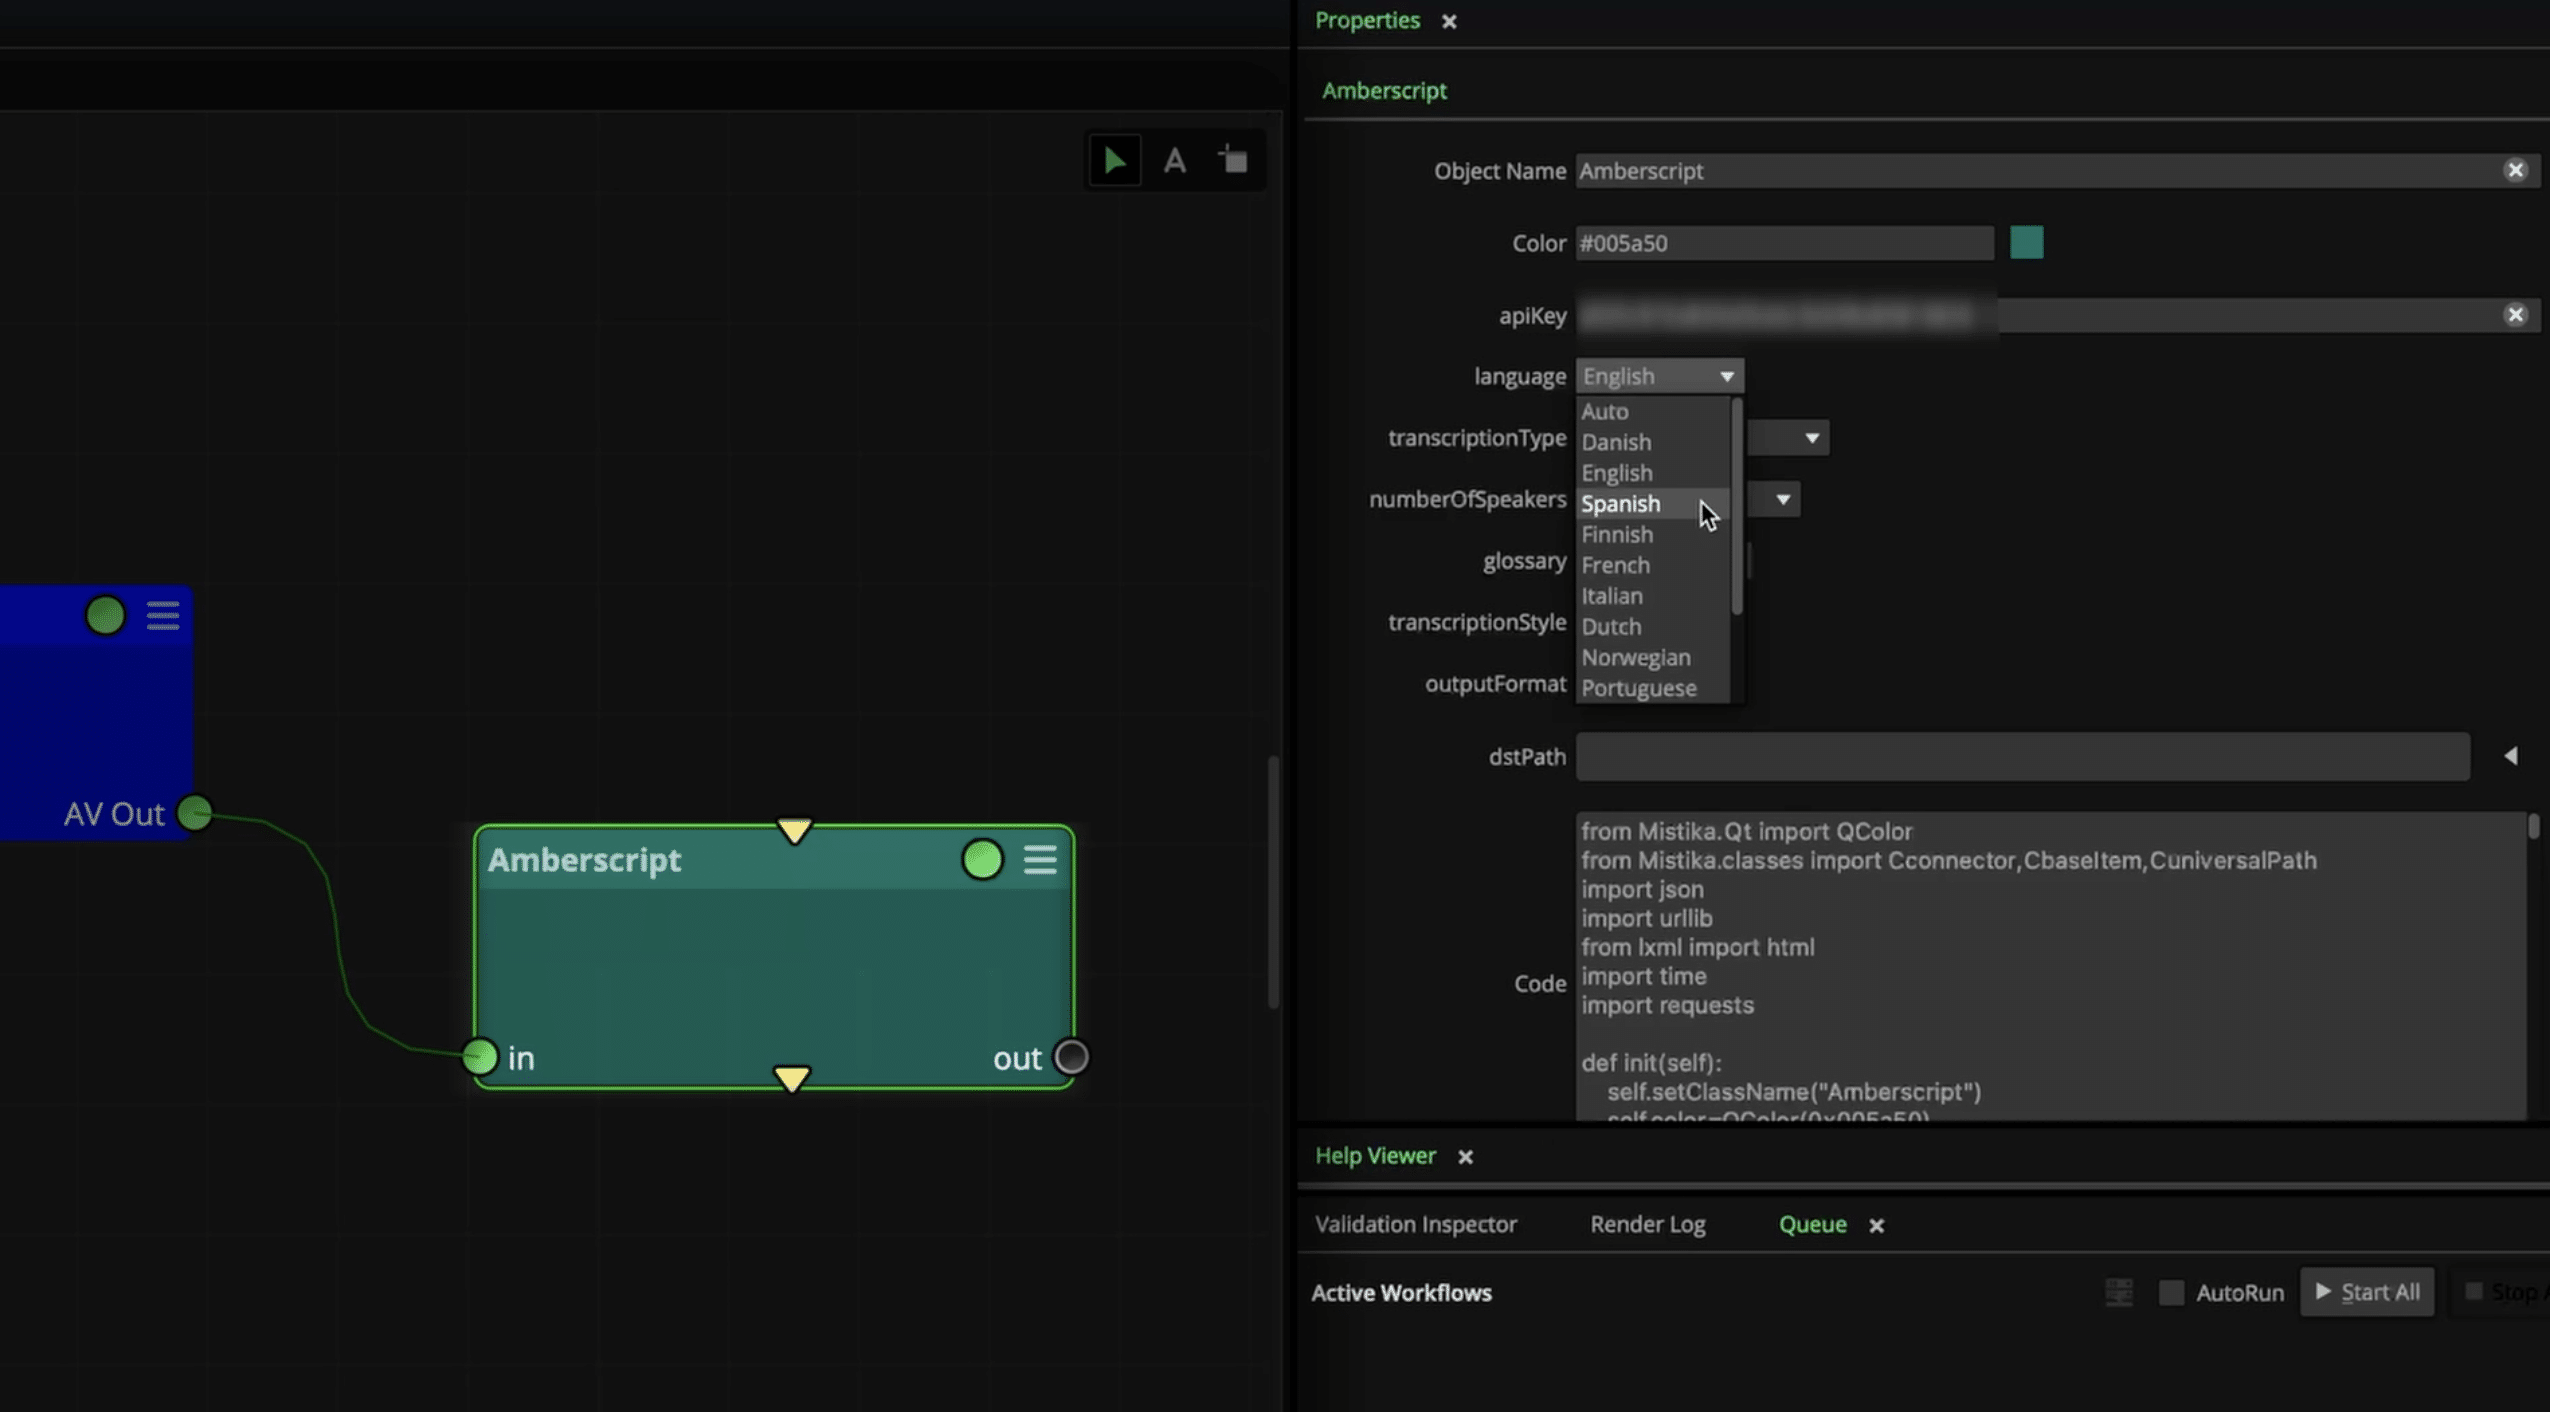Clear the apiKey field with X icon

[2515, 315]
